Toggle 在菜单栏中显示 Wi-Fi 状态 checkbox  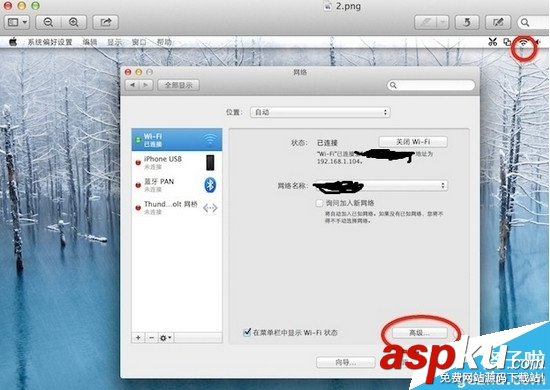coord(247,332)
